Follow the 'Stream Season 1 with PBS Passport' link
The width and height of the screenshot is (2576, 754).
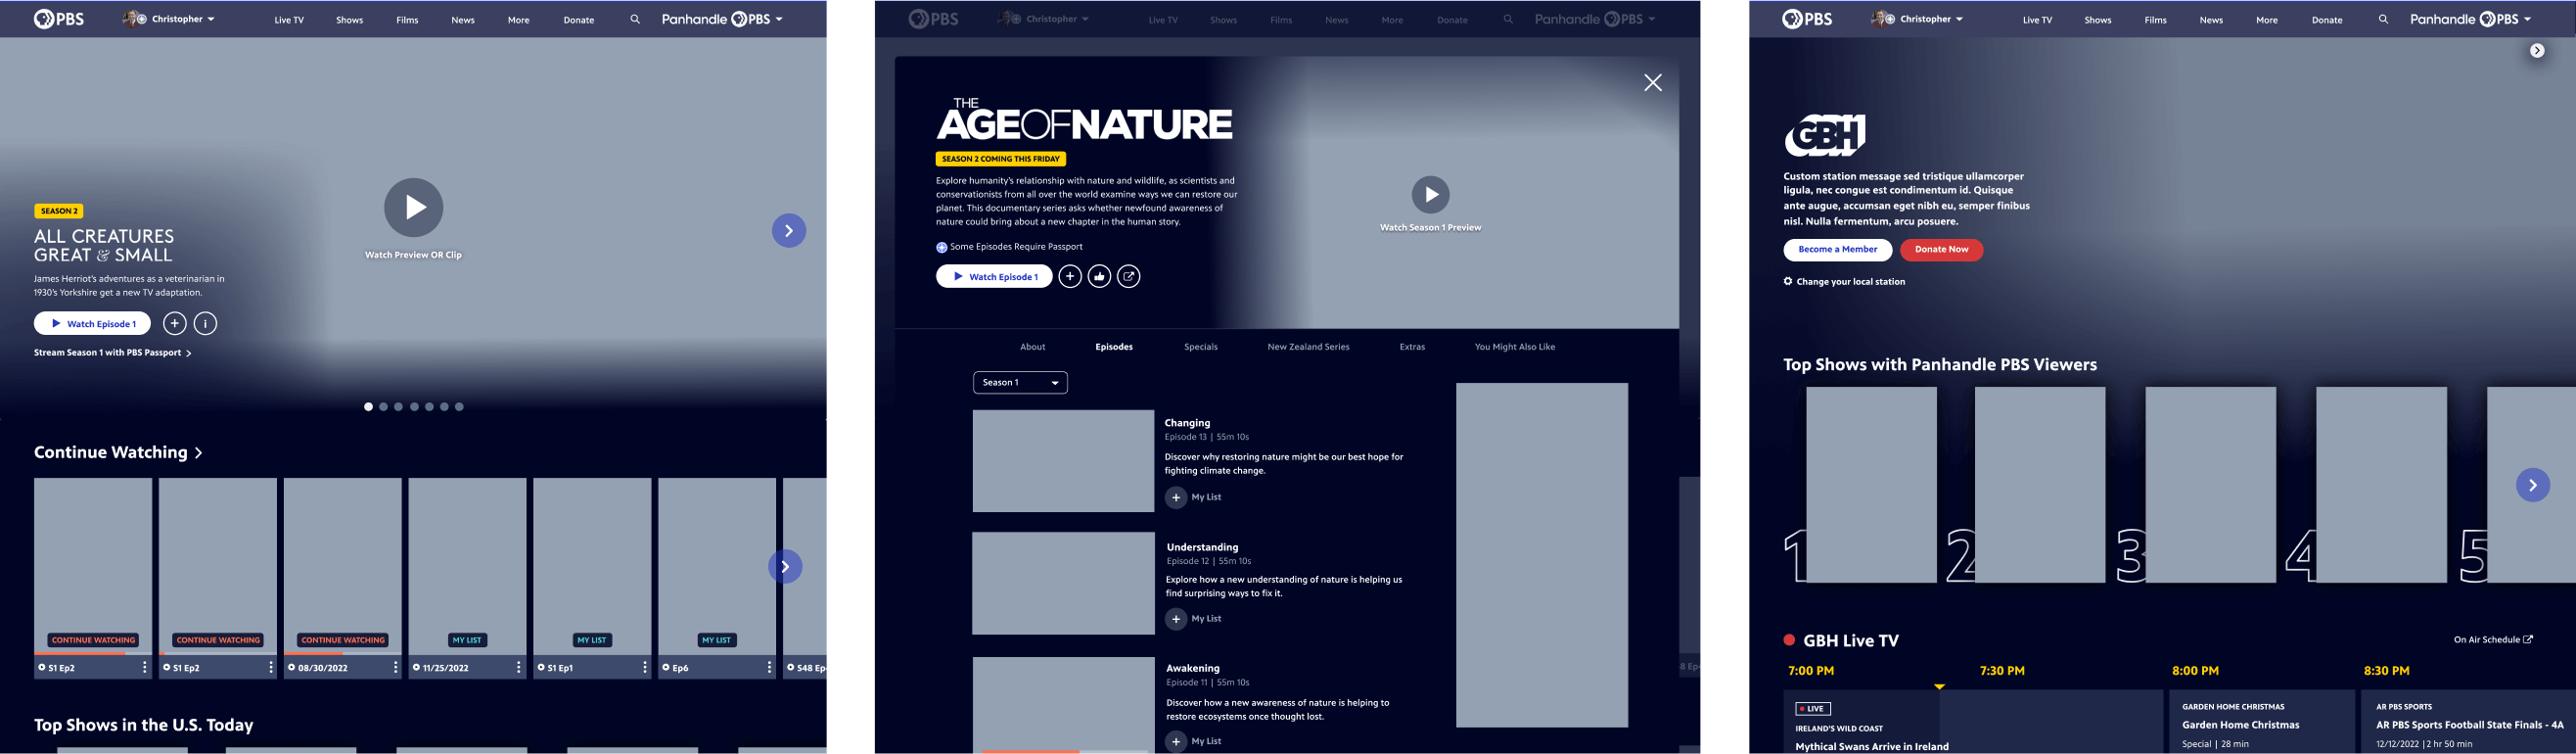click(113, 353)
